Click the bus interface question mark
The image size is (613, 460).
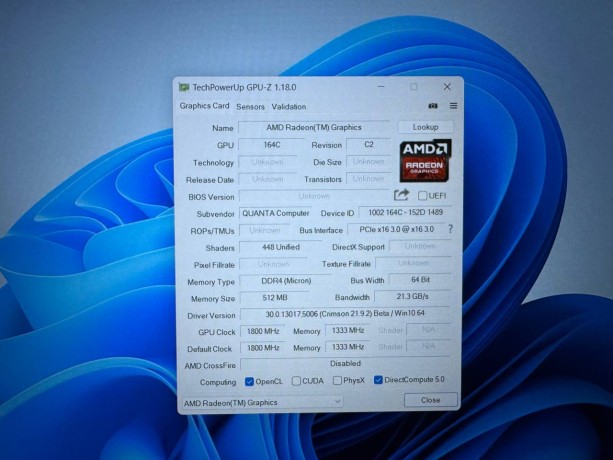click(x=450, y=229)
